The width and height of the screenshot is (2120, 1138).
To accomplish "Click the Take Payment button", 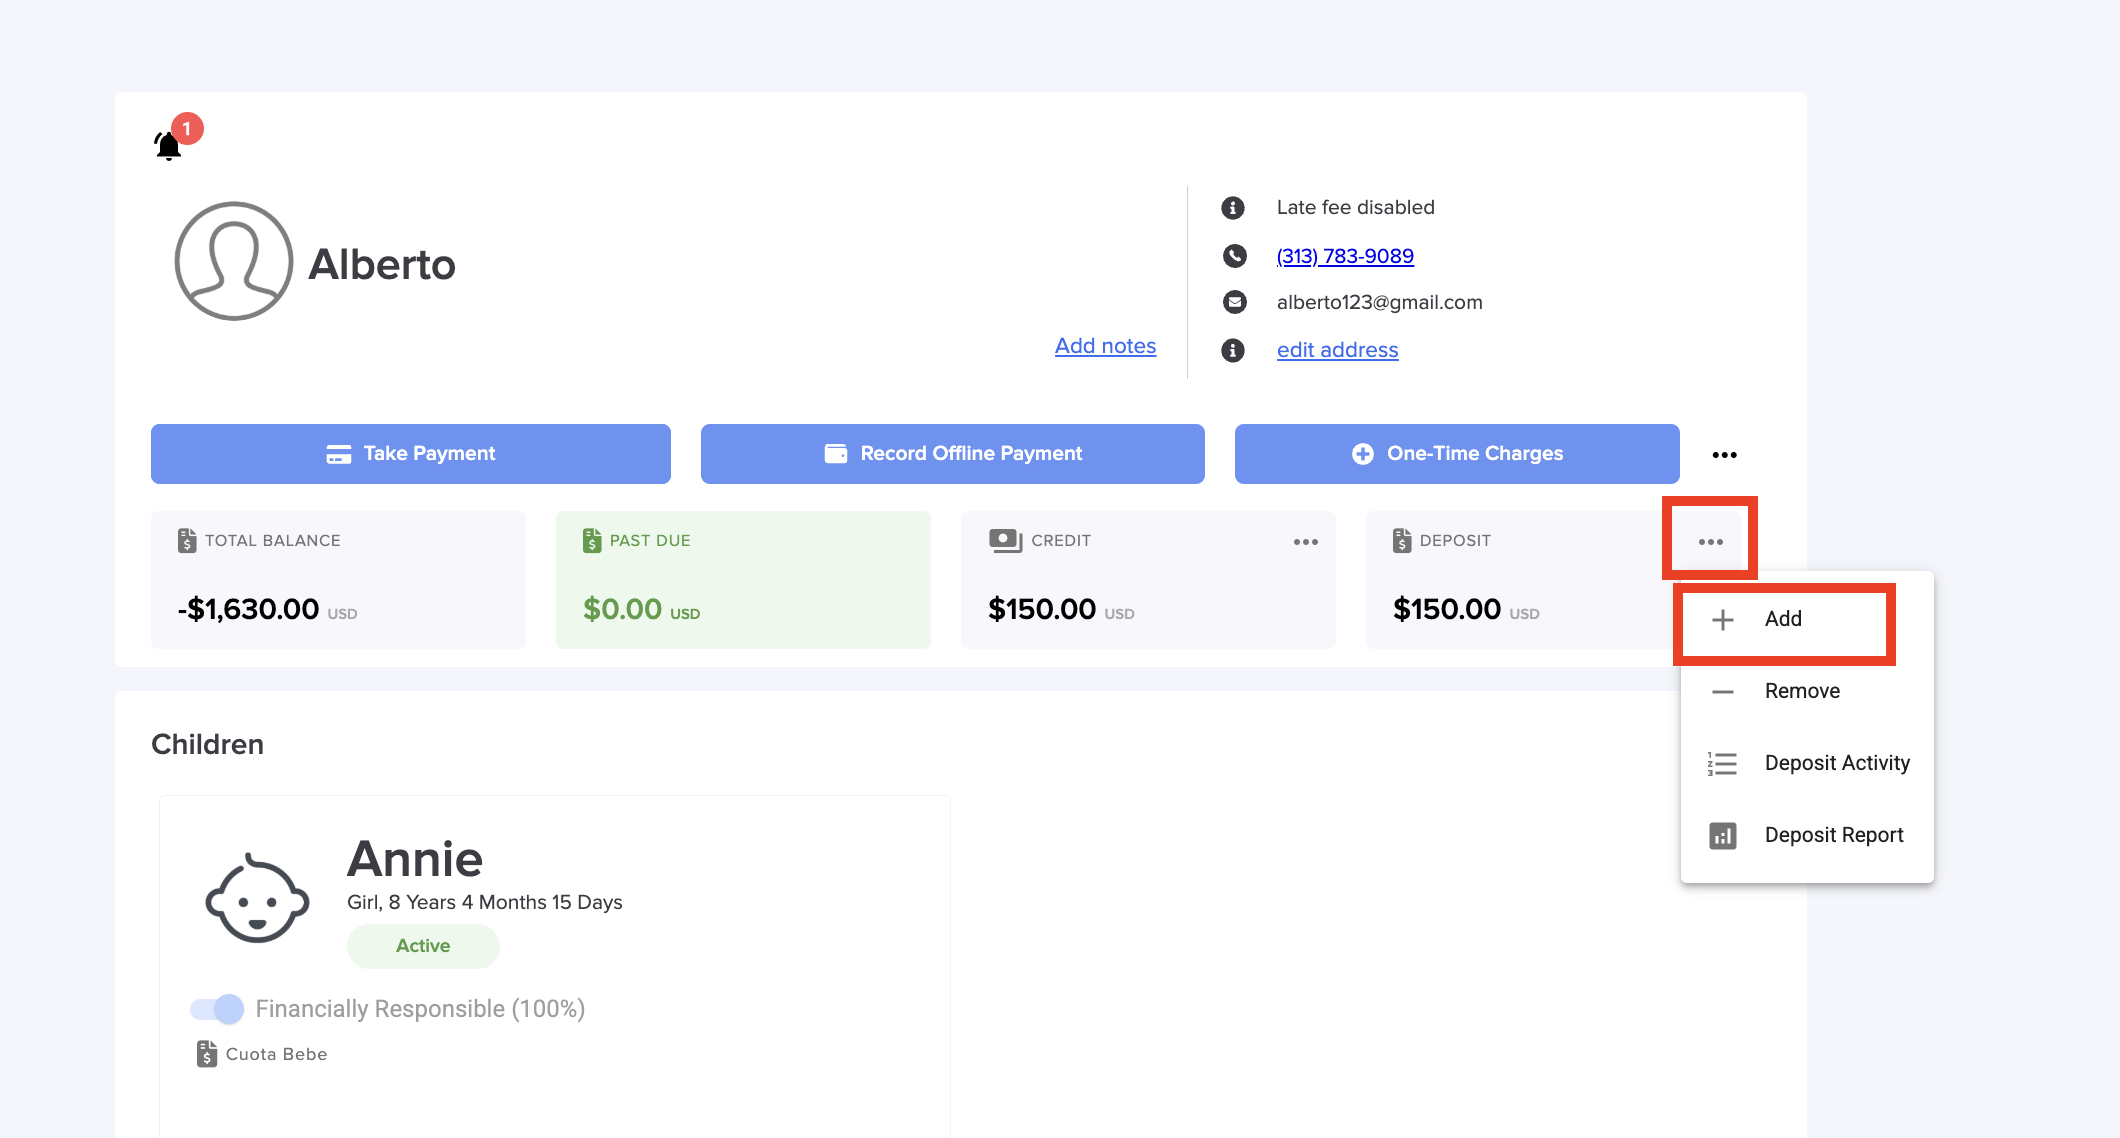I will tap(410, 454).
